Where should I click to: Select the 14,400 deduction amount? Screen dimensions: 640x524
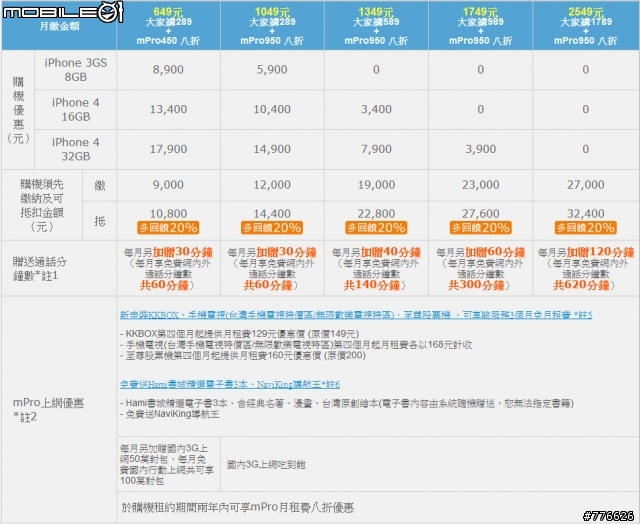[x=272, y=213]
